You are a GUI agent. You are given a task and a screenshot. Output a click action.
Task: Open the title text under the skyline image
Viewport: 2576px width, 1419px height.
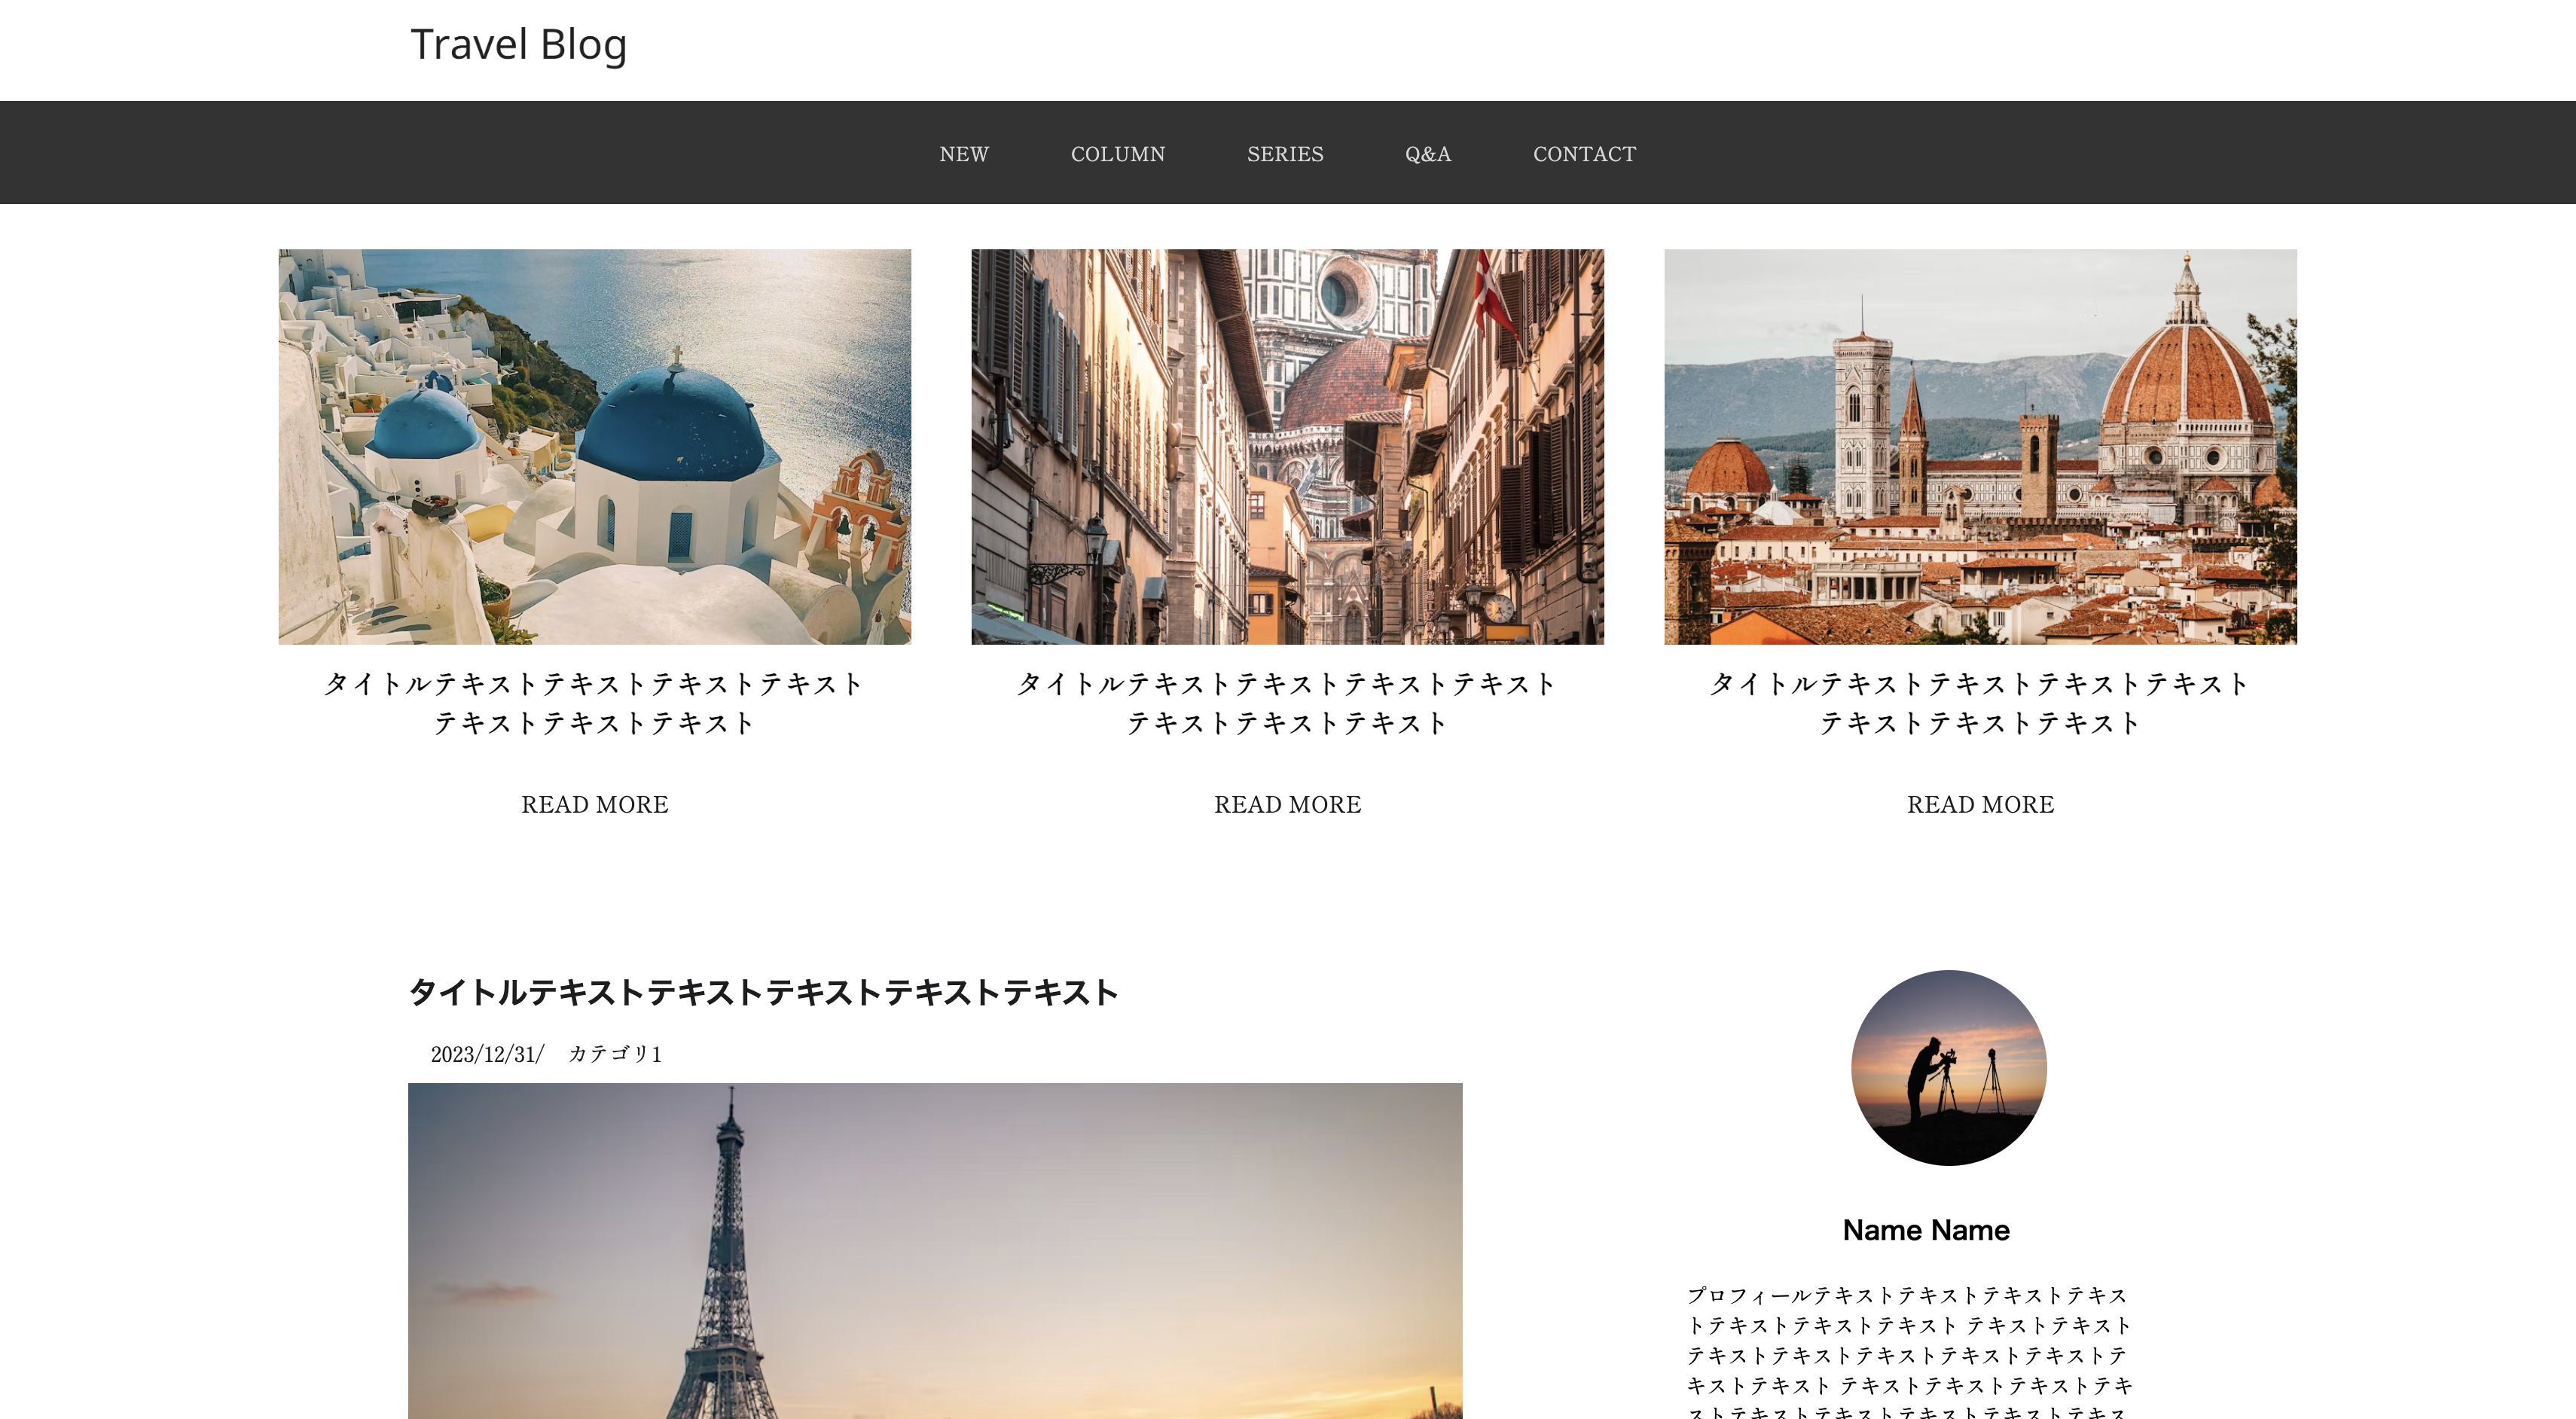[x=1979, y=703]
